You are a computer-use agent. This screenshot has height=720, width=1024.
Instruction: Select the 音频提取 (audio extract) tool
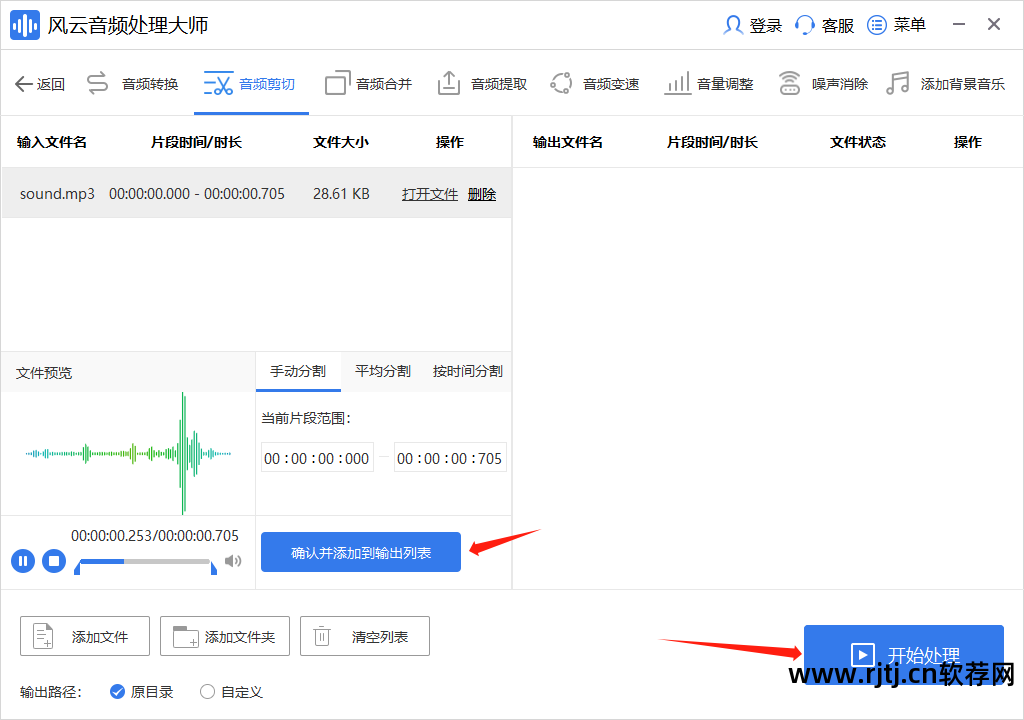click(x=482, y=83)
